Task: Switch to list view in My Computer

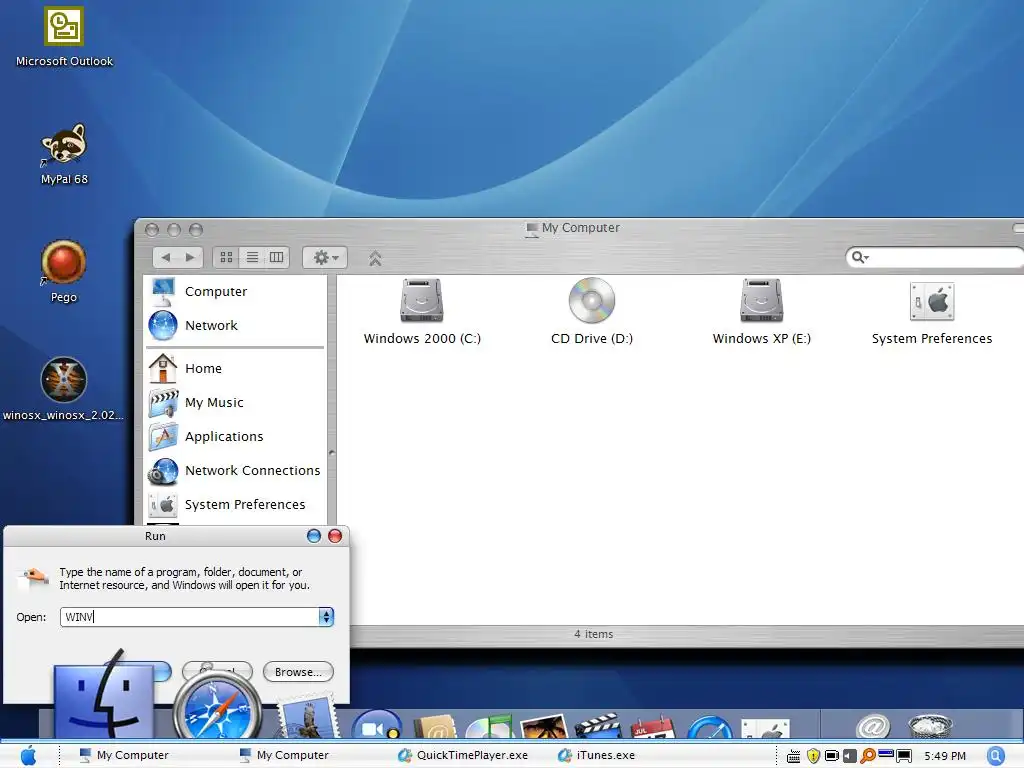Action: pyautogui.click(x=252, y=257)
